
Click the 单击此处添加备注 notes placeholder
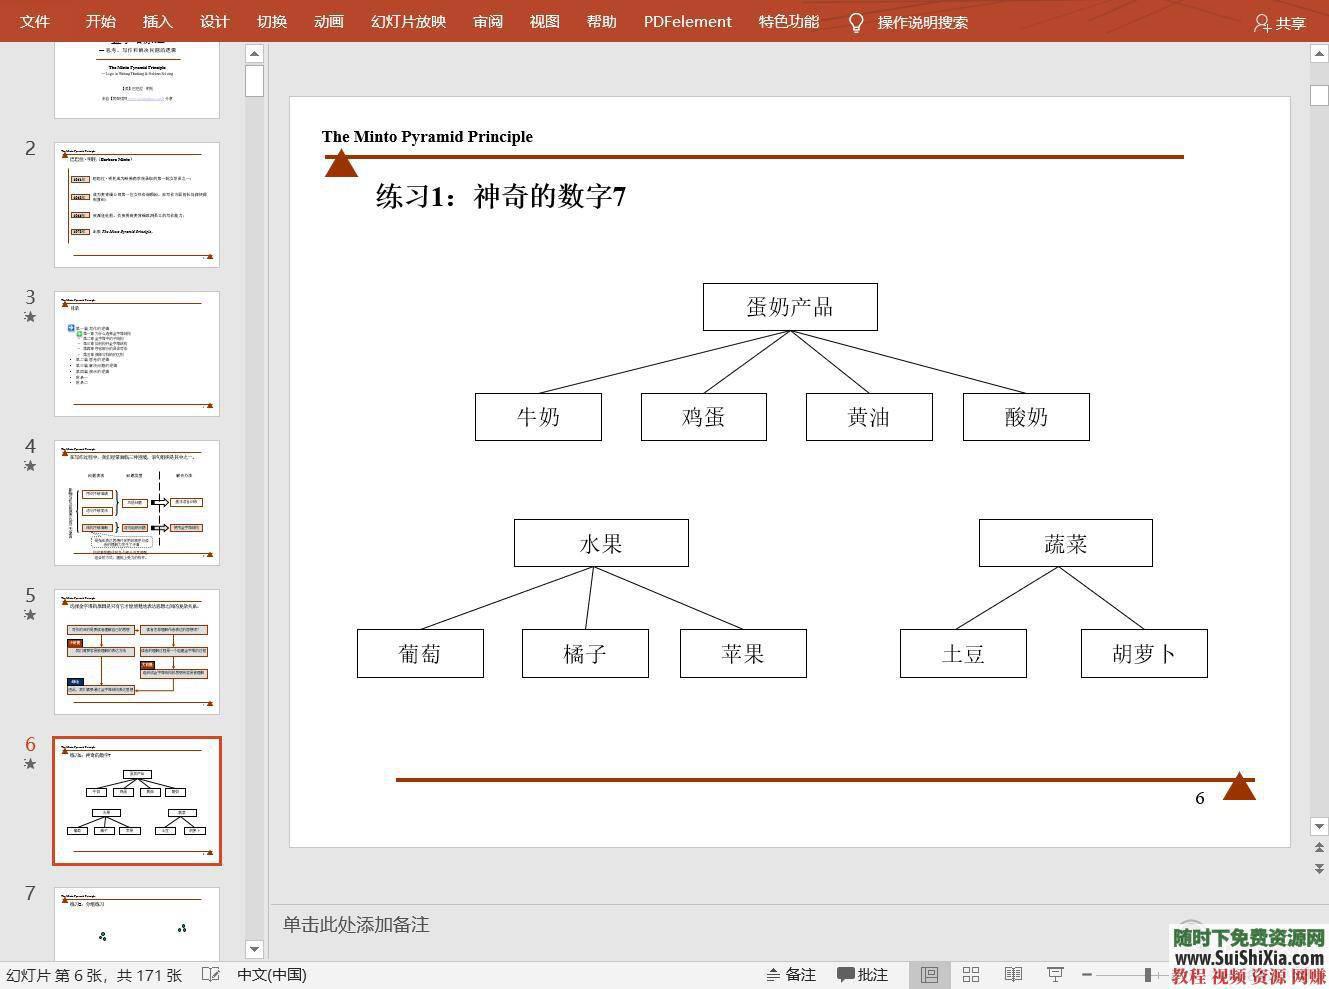tap(355, 925)
